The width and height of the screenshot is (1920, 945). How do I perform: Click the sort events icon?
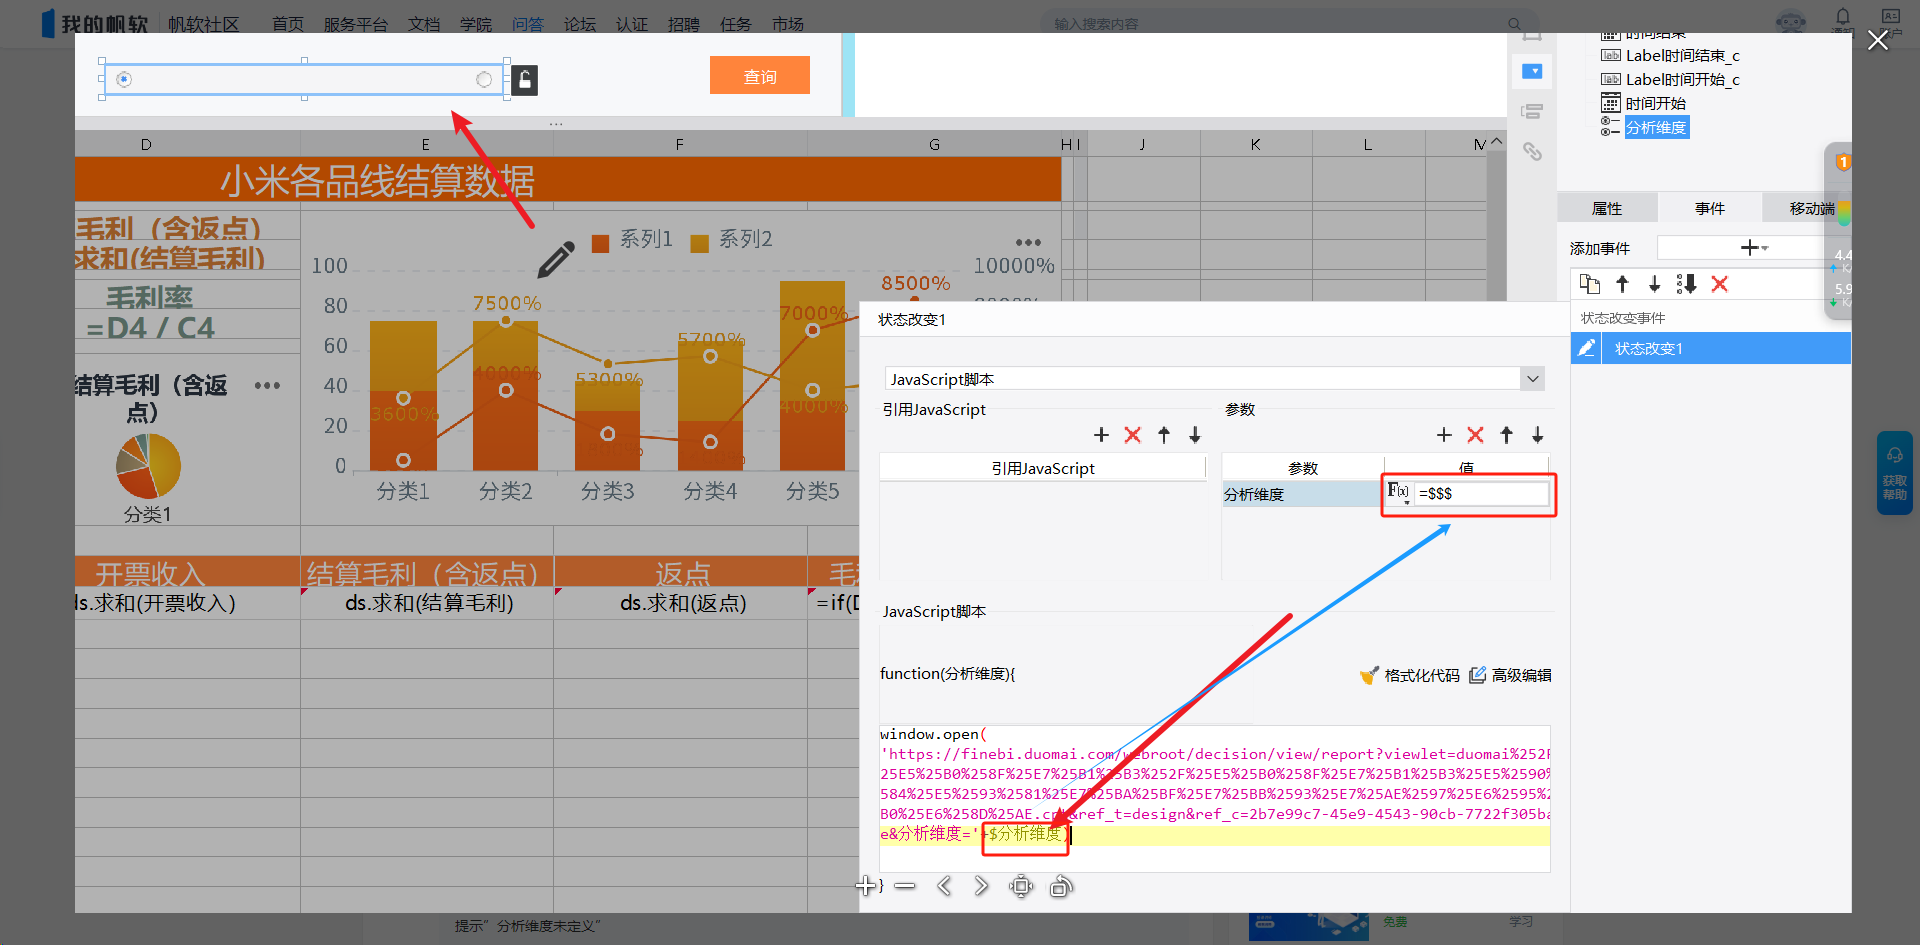(x=1686, y=284)
